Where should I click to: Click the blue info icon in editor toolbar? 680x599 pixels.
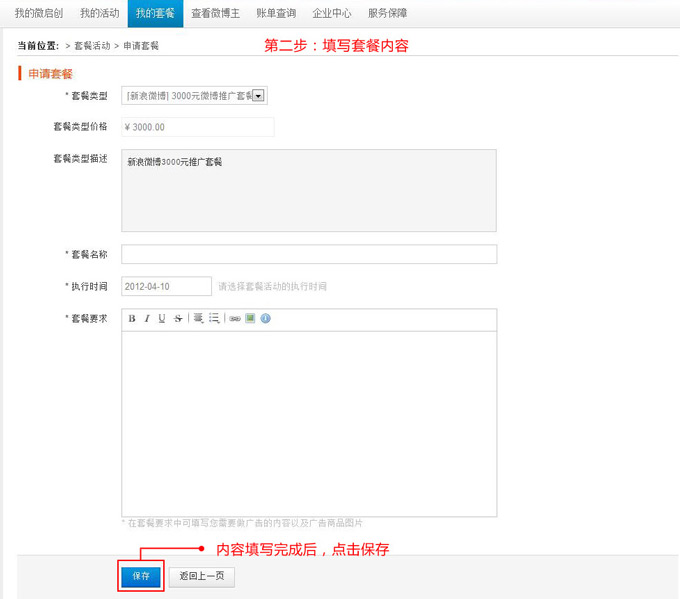click(266, 319)
